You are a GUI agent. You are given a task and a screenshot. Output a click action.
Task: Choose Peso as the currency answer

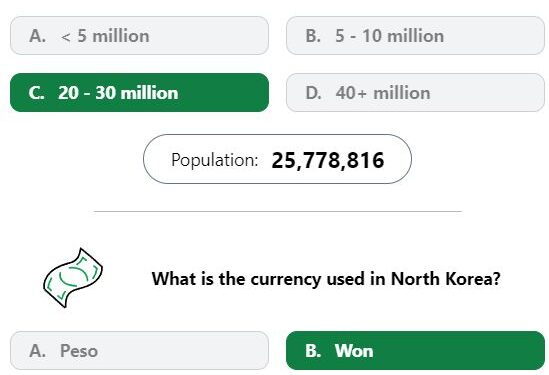point(139,350)
